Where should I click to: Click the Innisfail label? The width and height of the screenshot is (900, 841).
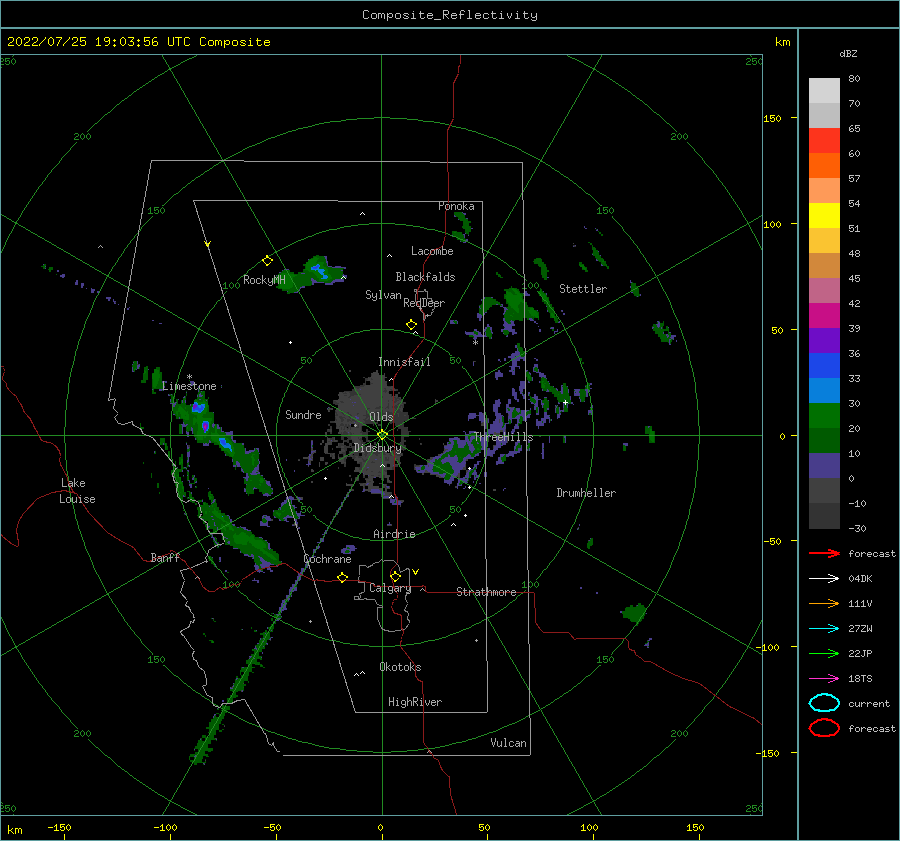coord(404,362)
